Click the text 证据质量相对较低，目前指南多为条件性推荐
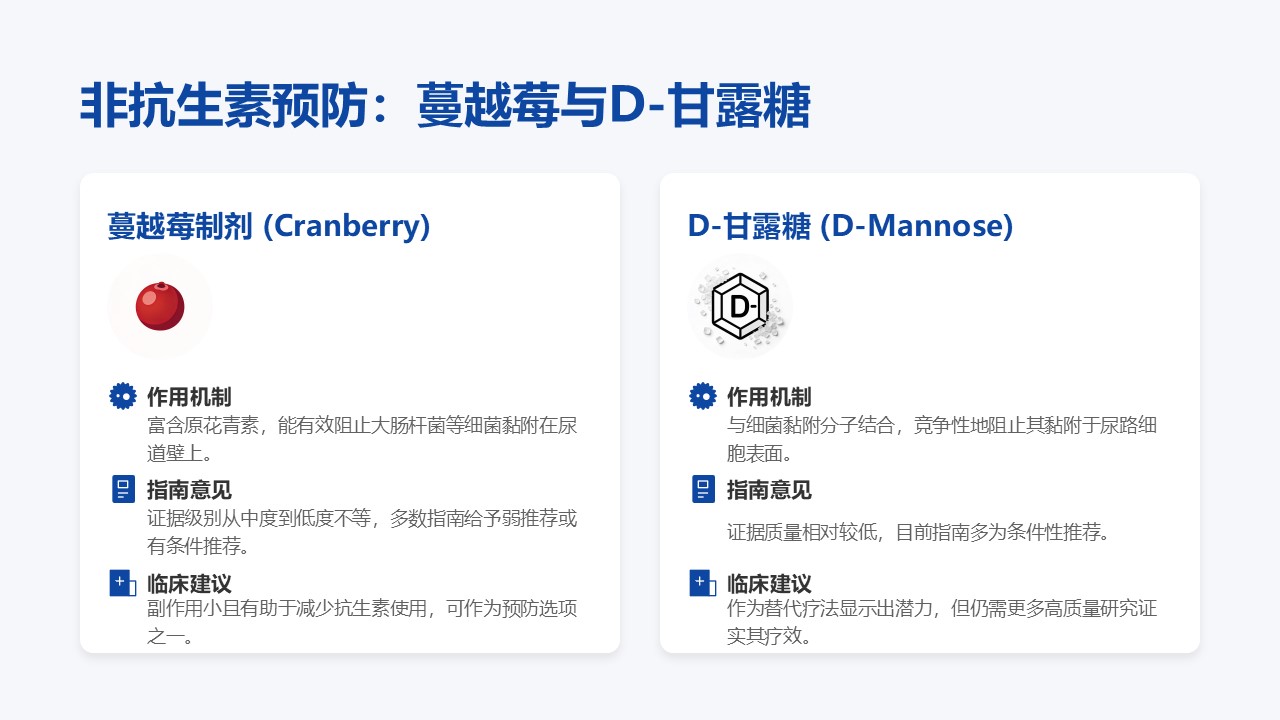1280x720 pixels. [x=919, y=532]
